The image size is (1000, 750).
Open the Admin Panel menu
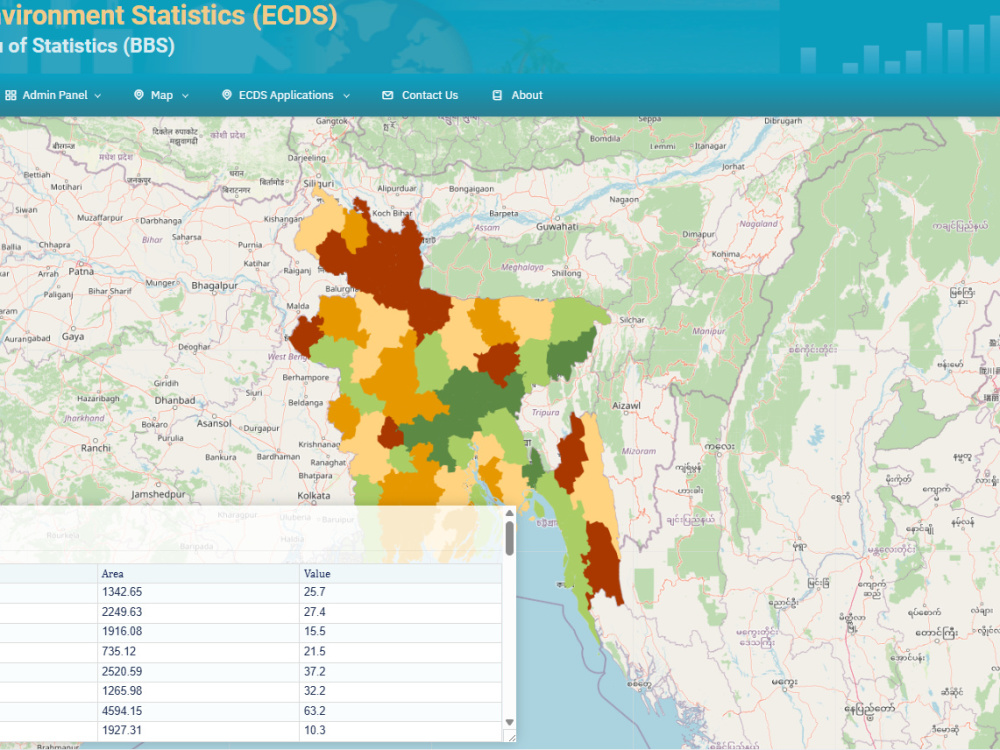tap(54, 95)
